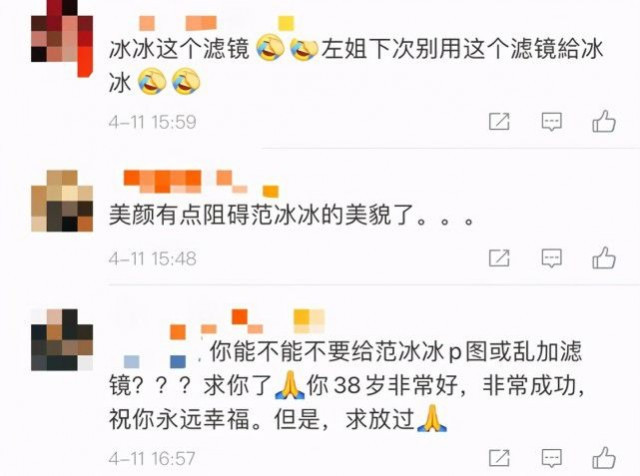Screen dimensions: 640x476
Task: Share the comment posted at 15:48
Action: coord(499,258)
